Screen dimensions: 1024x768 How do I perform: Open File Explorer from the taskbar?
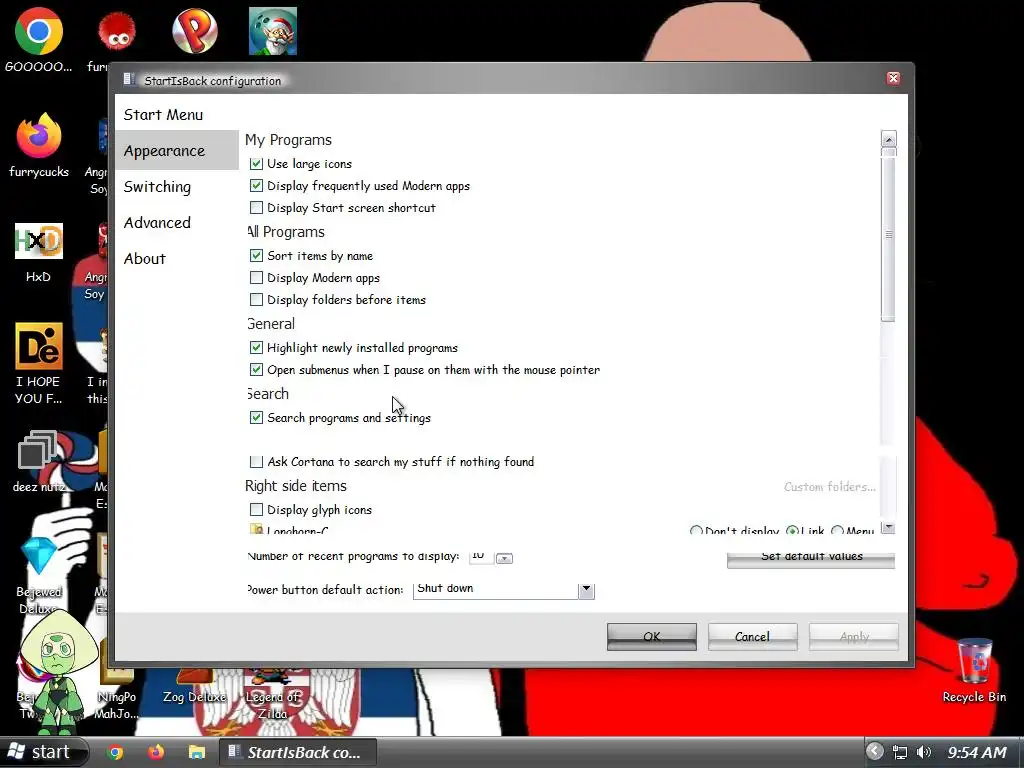pos(197,752)
